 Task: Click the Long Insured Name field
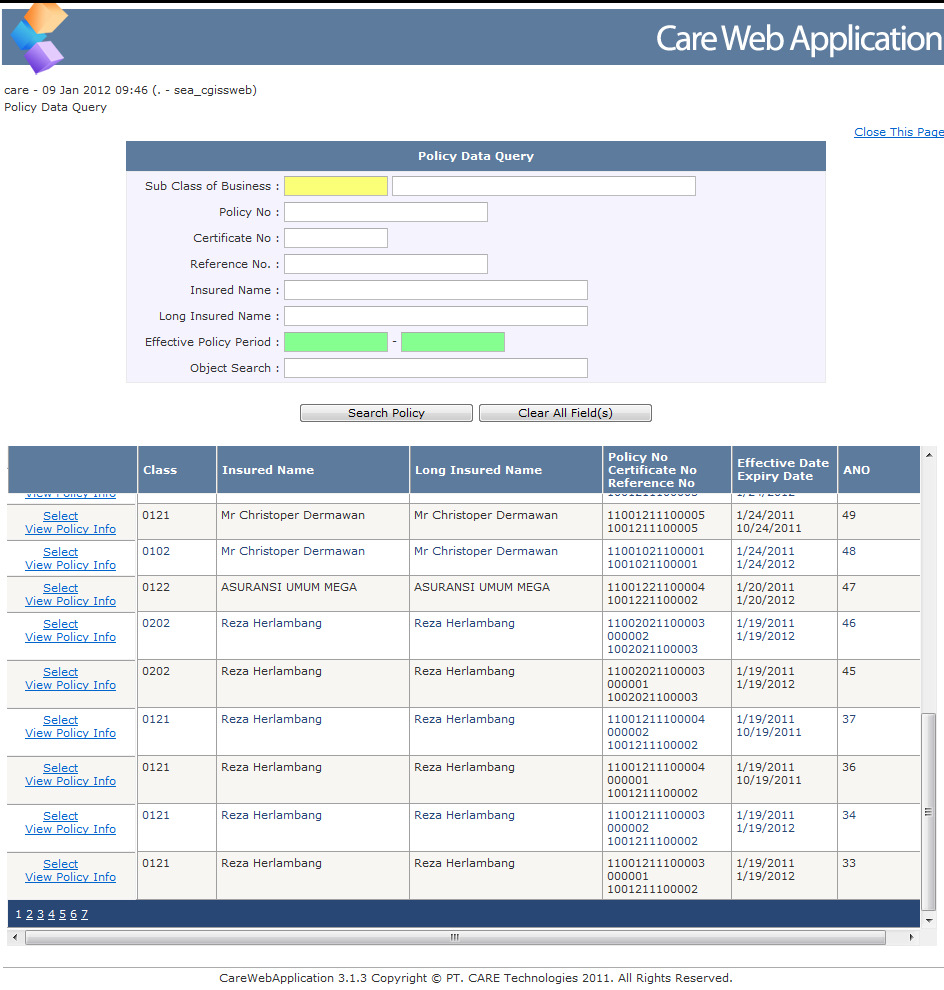[x=435, y=316]
